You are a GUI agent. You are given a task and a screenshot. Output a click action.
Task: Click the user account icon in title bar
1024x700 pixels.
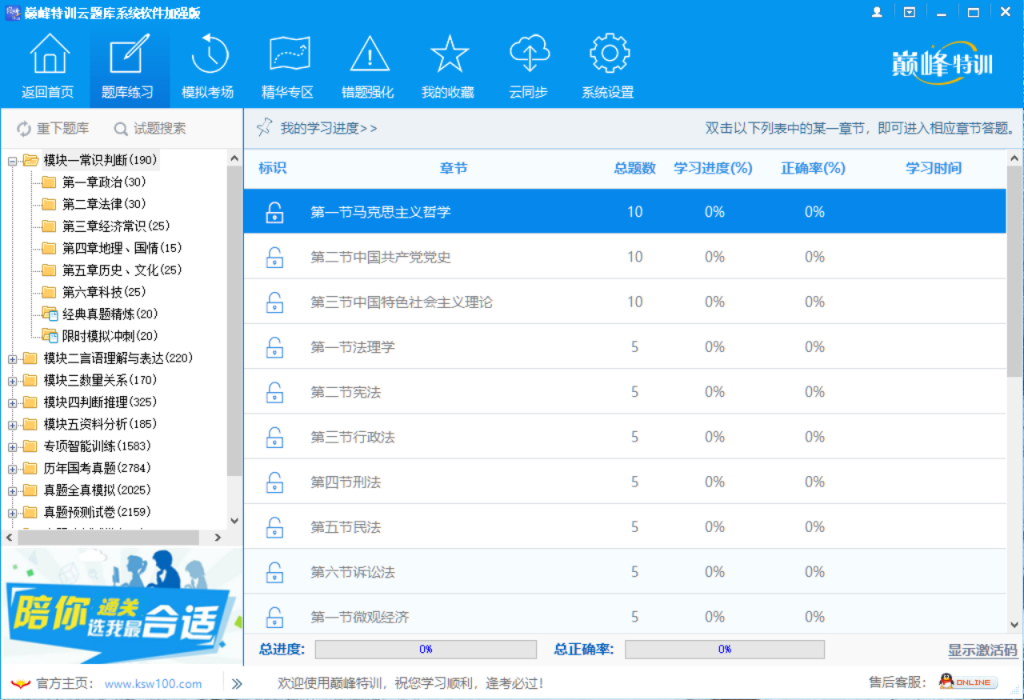(876, 12)
